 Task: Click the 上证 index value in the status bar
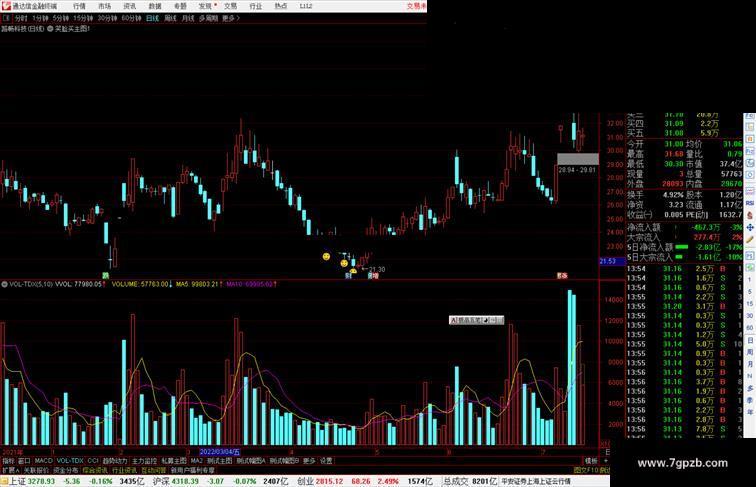point(41,481)
